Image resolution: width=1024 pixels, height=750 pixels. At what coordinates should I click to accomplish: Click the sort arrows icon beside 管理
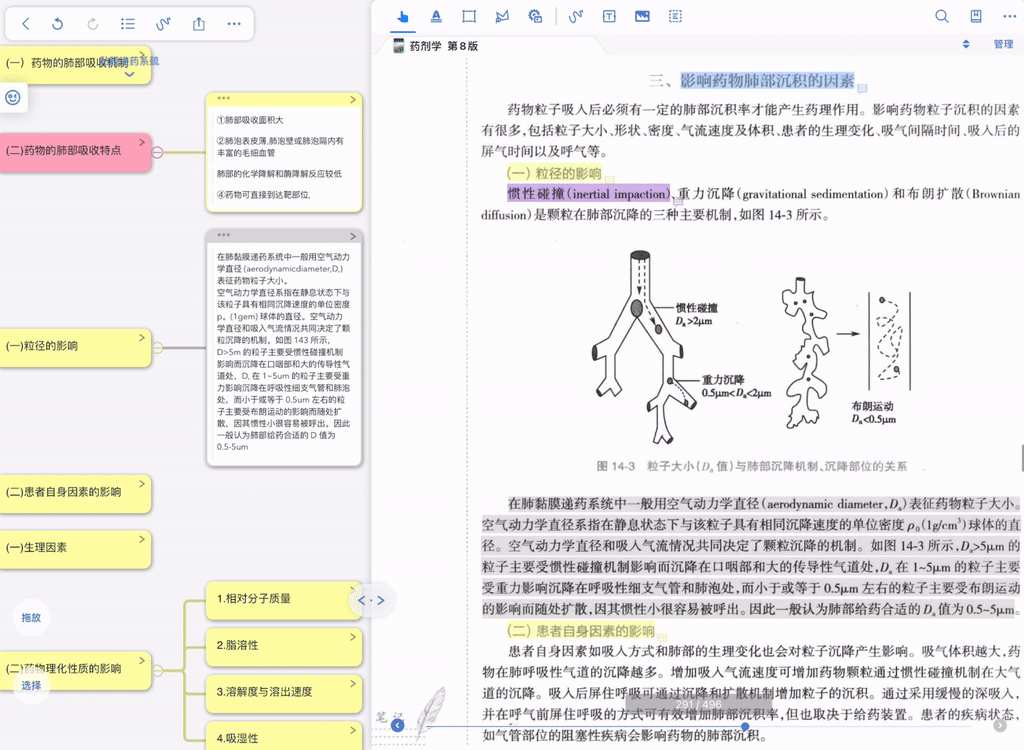[966, 44]
